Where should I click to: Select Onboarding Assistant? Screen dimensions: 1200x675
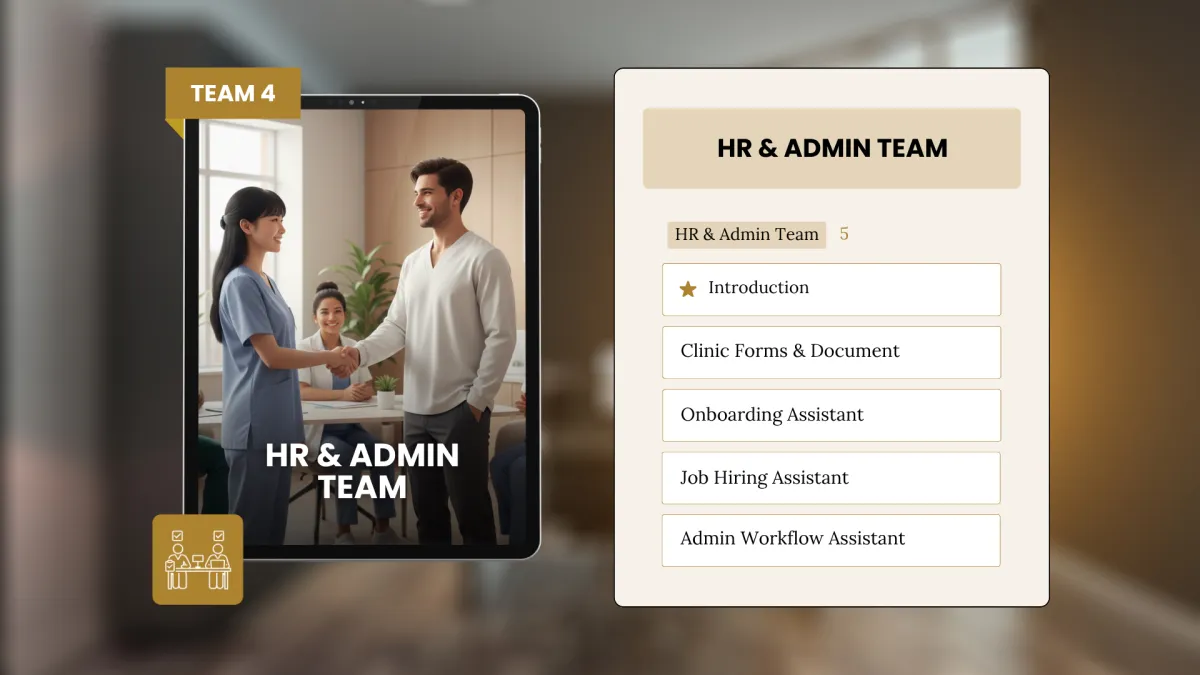click(x=831, y=415)
